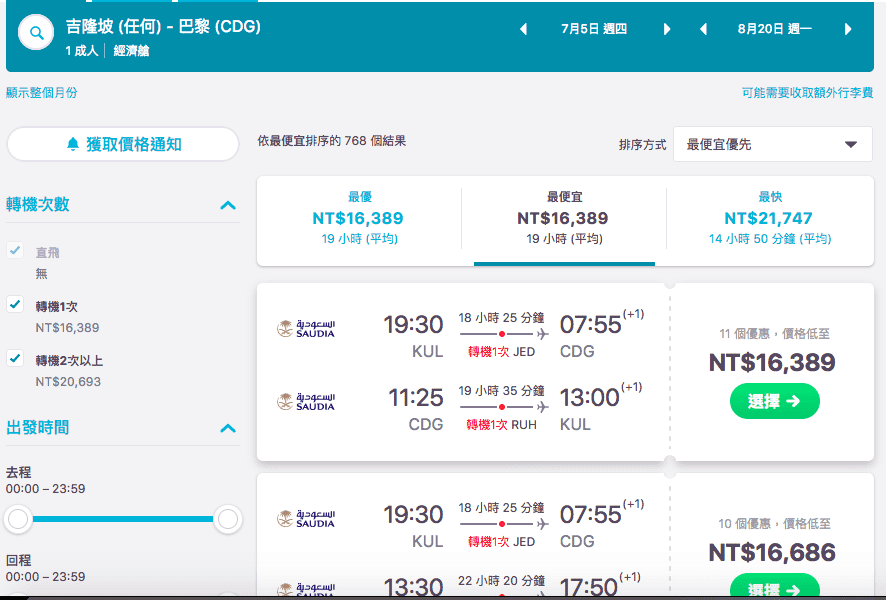
Task: Click Saudia logo on NT$16,686 outbound flight
Action: coord(306,518)
